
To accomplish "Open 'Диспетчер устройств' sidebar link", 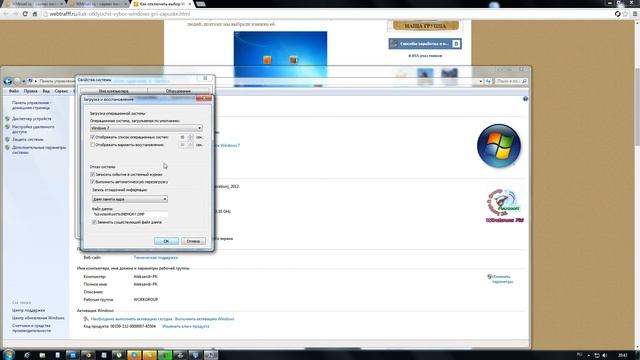I will [32, 119].
